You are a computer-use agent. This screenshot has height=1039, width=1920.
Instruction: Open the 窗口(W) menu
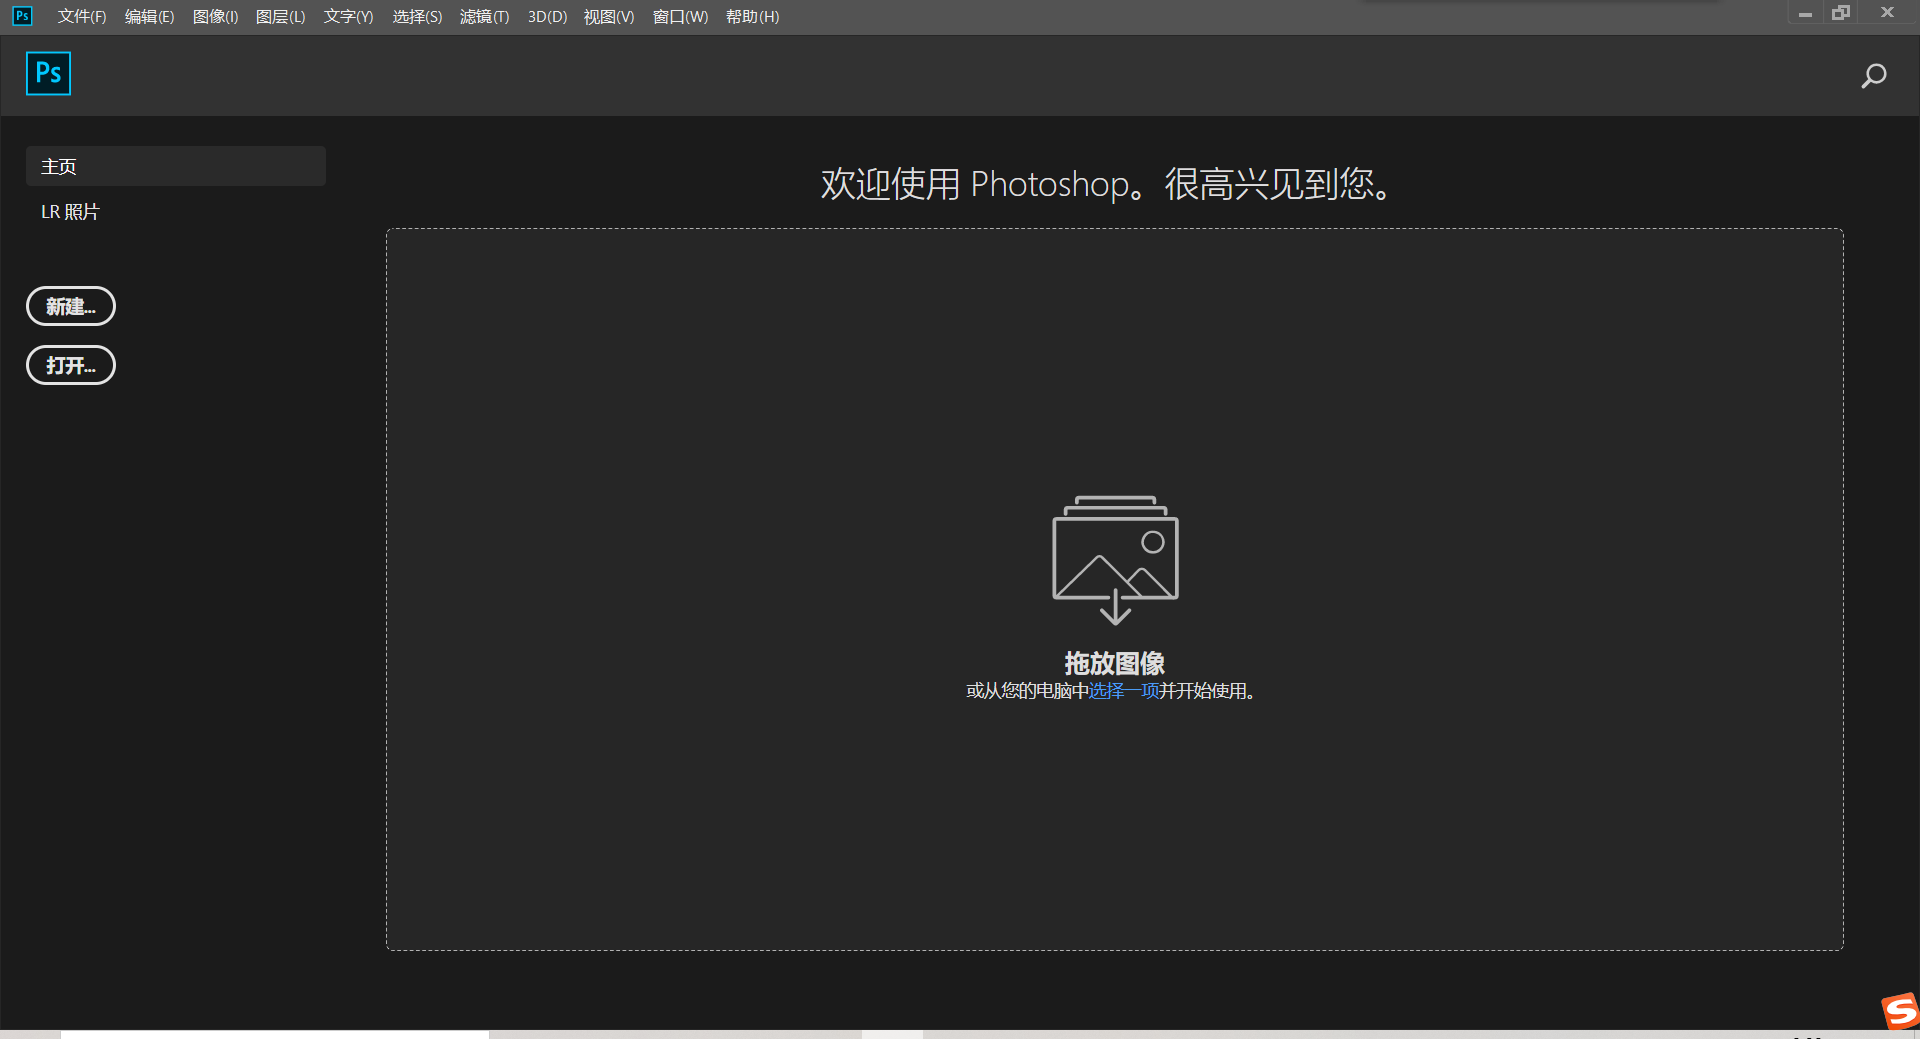click(x=679, y=16)
